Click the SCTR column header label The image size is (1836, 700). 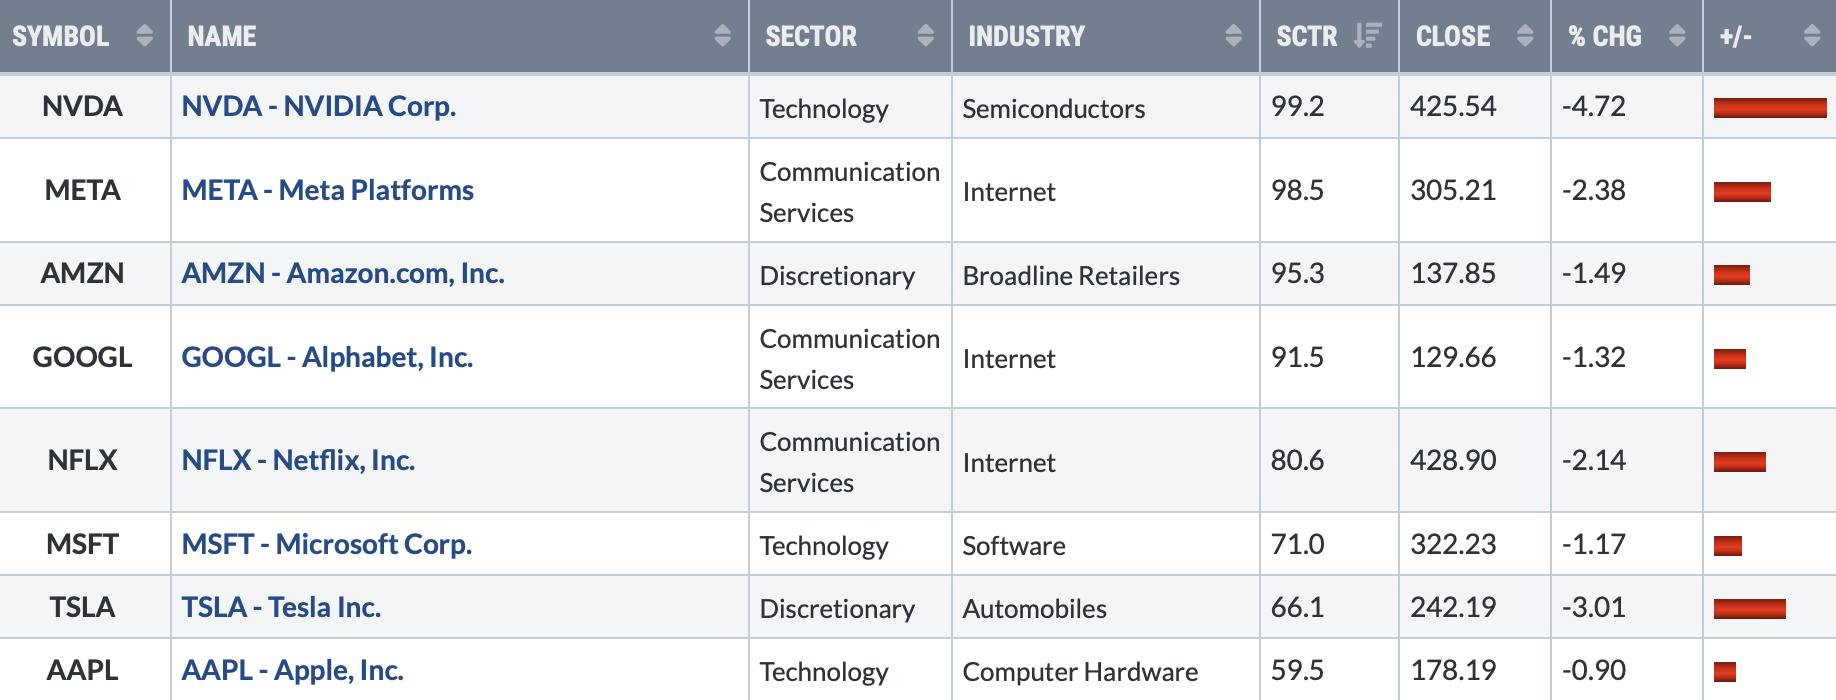pos(1306,36)
